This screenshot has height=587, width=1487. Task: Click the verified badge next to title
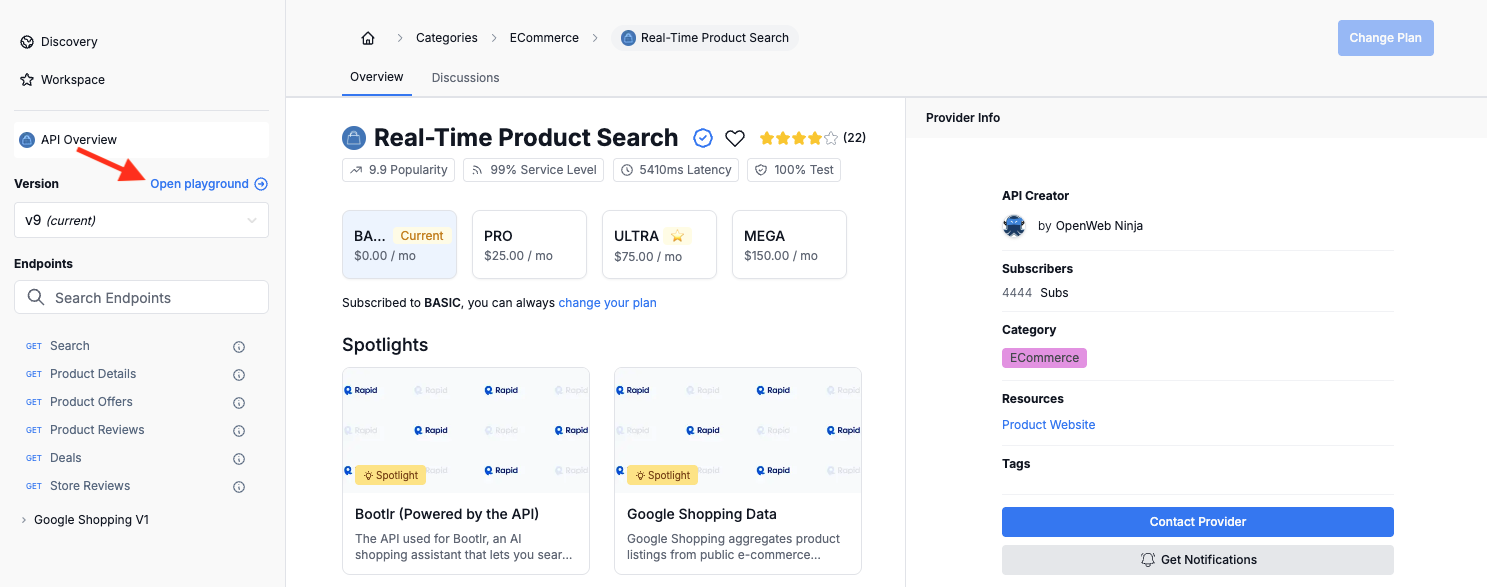[703, 138]
